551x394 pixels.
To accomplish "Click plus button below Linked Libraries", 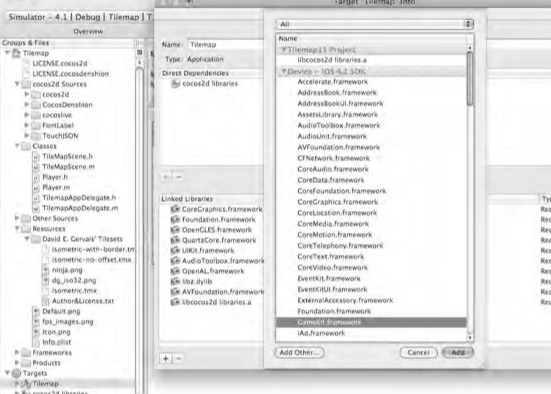I will [166, 359].
